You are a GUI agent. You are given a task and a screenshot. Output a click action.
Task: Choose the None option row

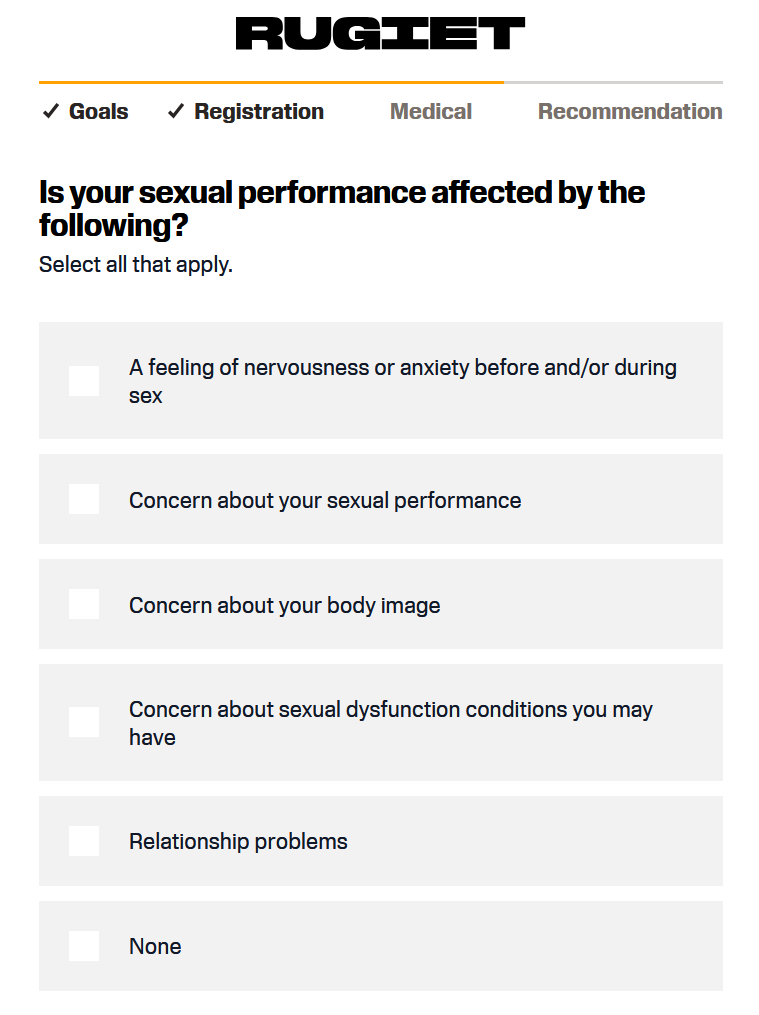click(x=380, y=946)
